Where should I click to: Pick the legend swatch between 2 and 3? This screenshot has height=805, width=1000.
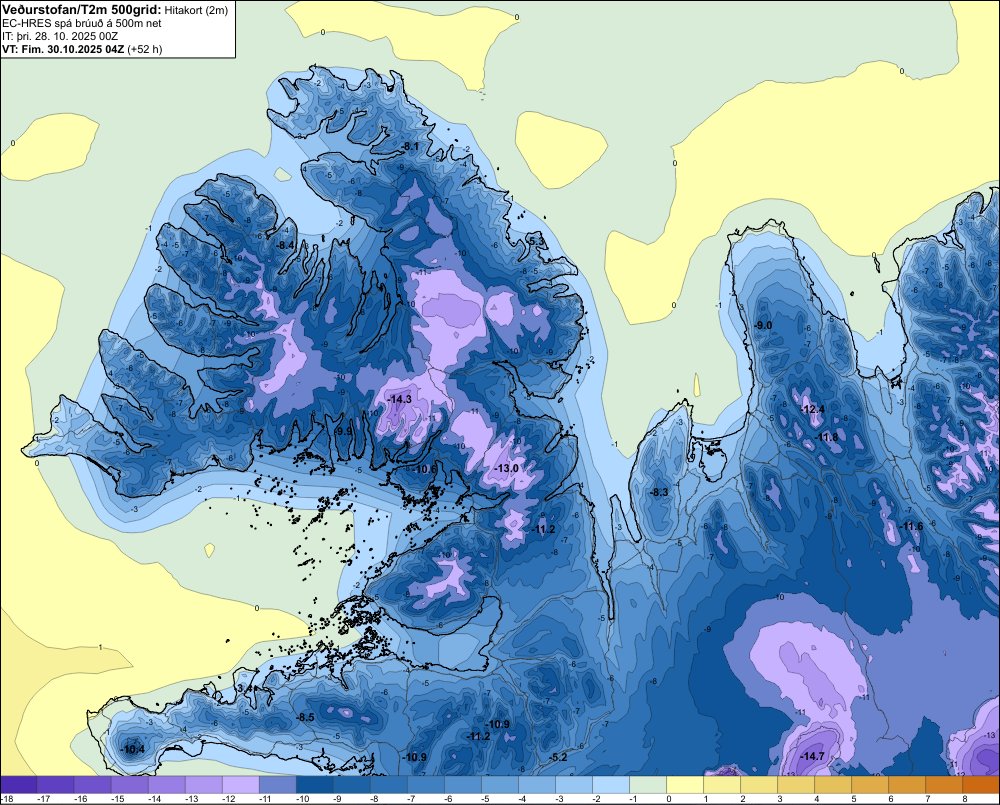click(x=758, y=785)
